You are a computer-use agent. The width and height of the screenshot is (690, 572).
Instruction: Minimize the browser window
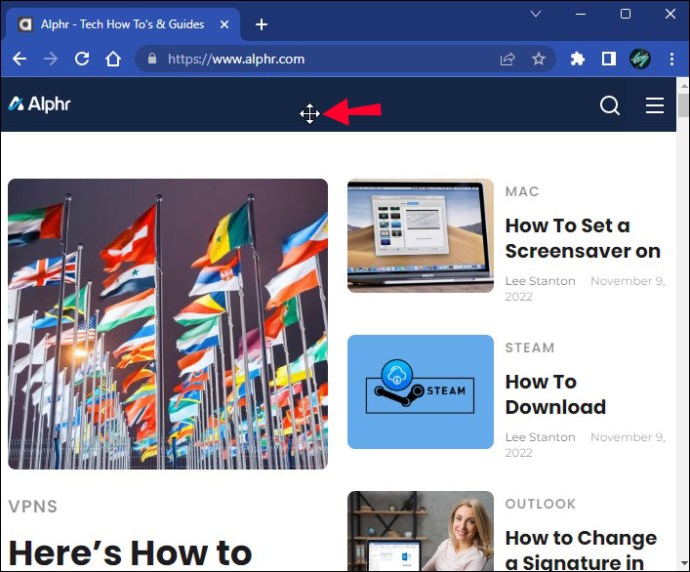[581, 14]
